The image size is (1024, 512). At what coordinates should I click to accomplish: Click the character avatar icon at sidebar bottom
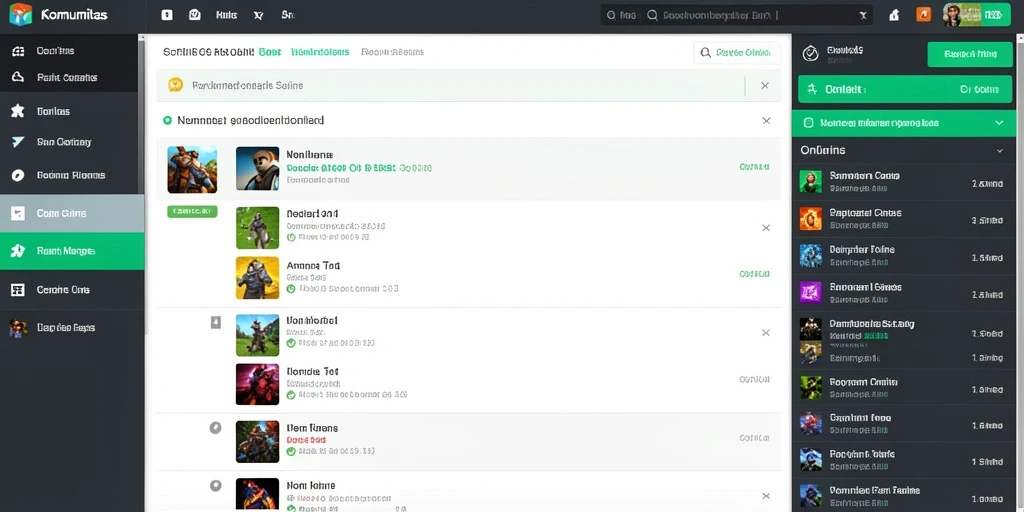(18, 328)
